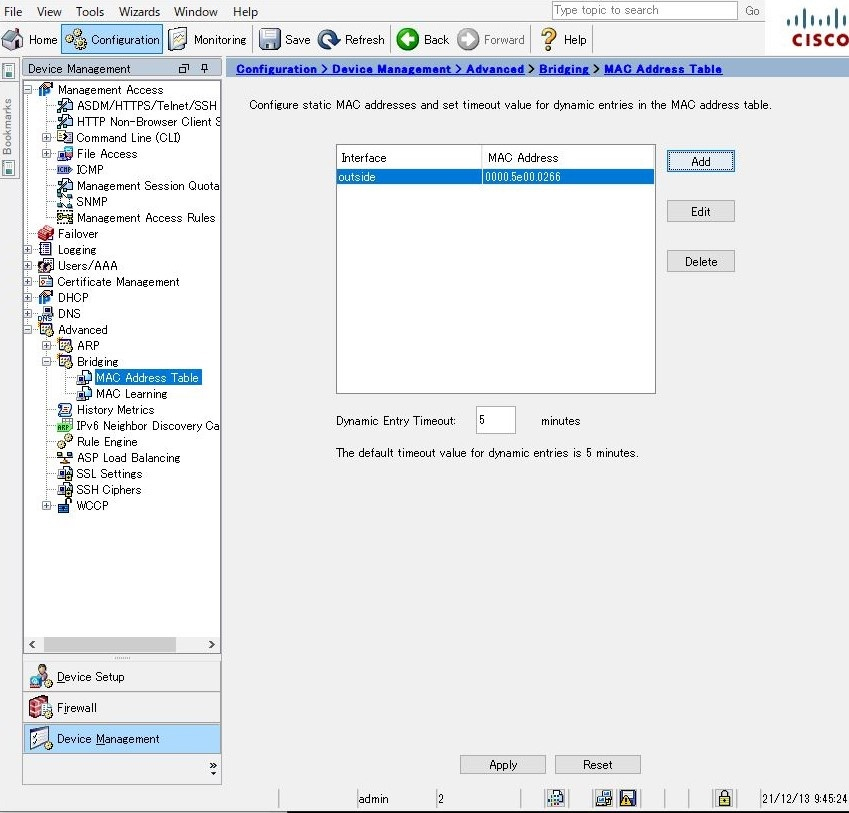Click the padlock icon in the status bar

pos(723,798)
